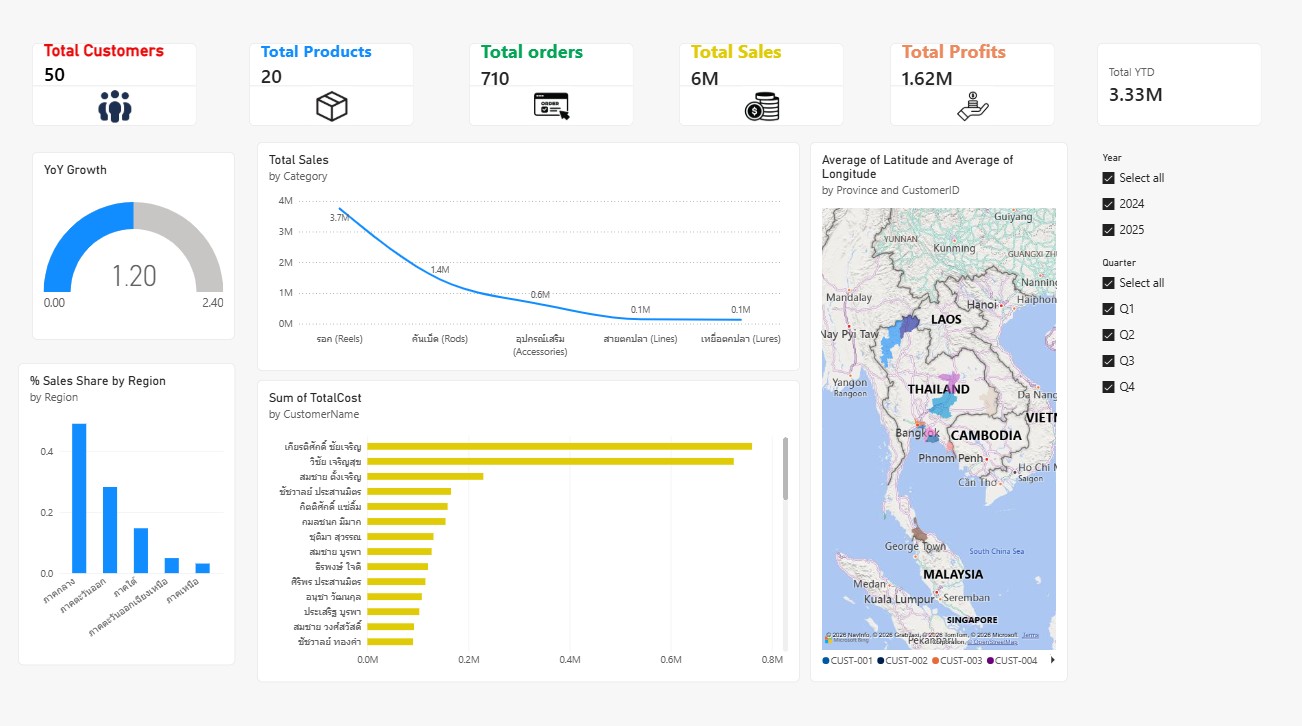This screenshot has height=726, width=1302.
Task: Click the Total orders window icon
Action: (x=551, y=106)
